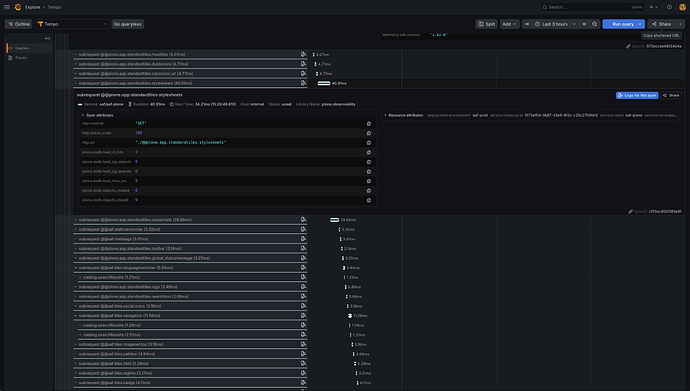
Task: Open logs icon for navigation span row
Action: click(x=303, y=315)
